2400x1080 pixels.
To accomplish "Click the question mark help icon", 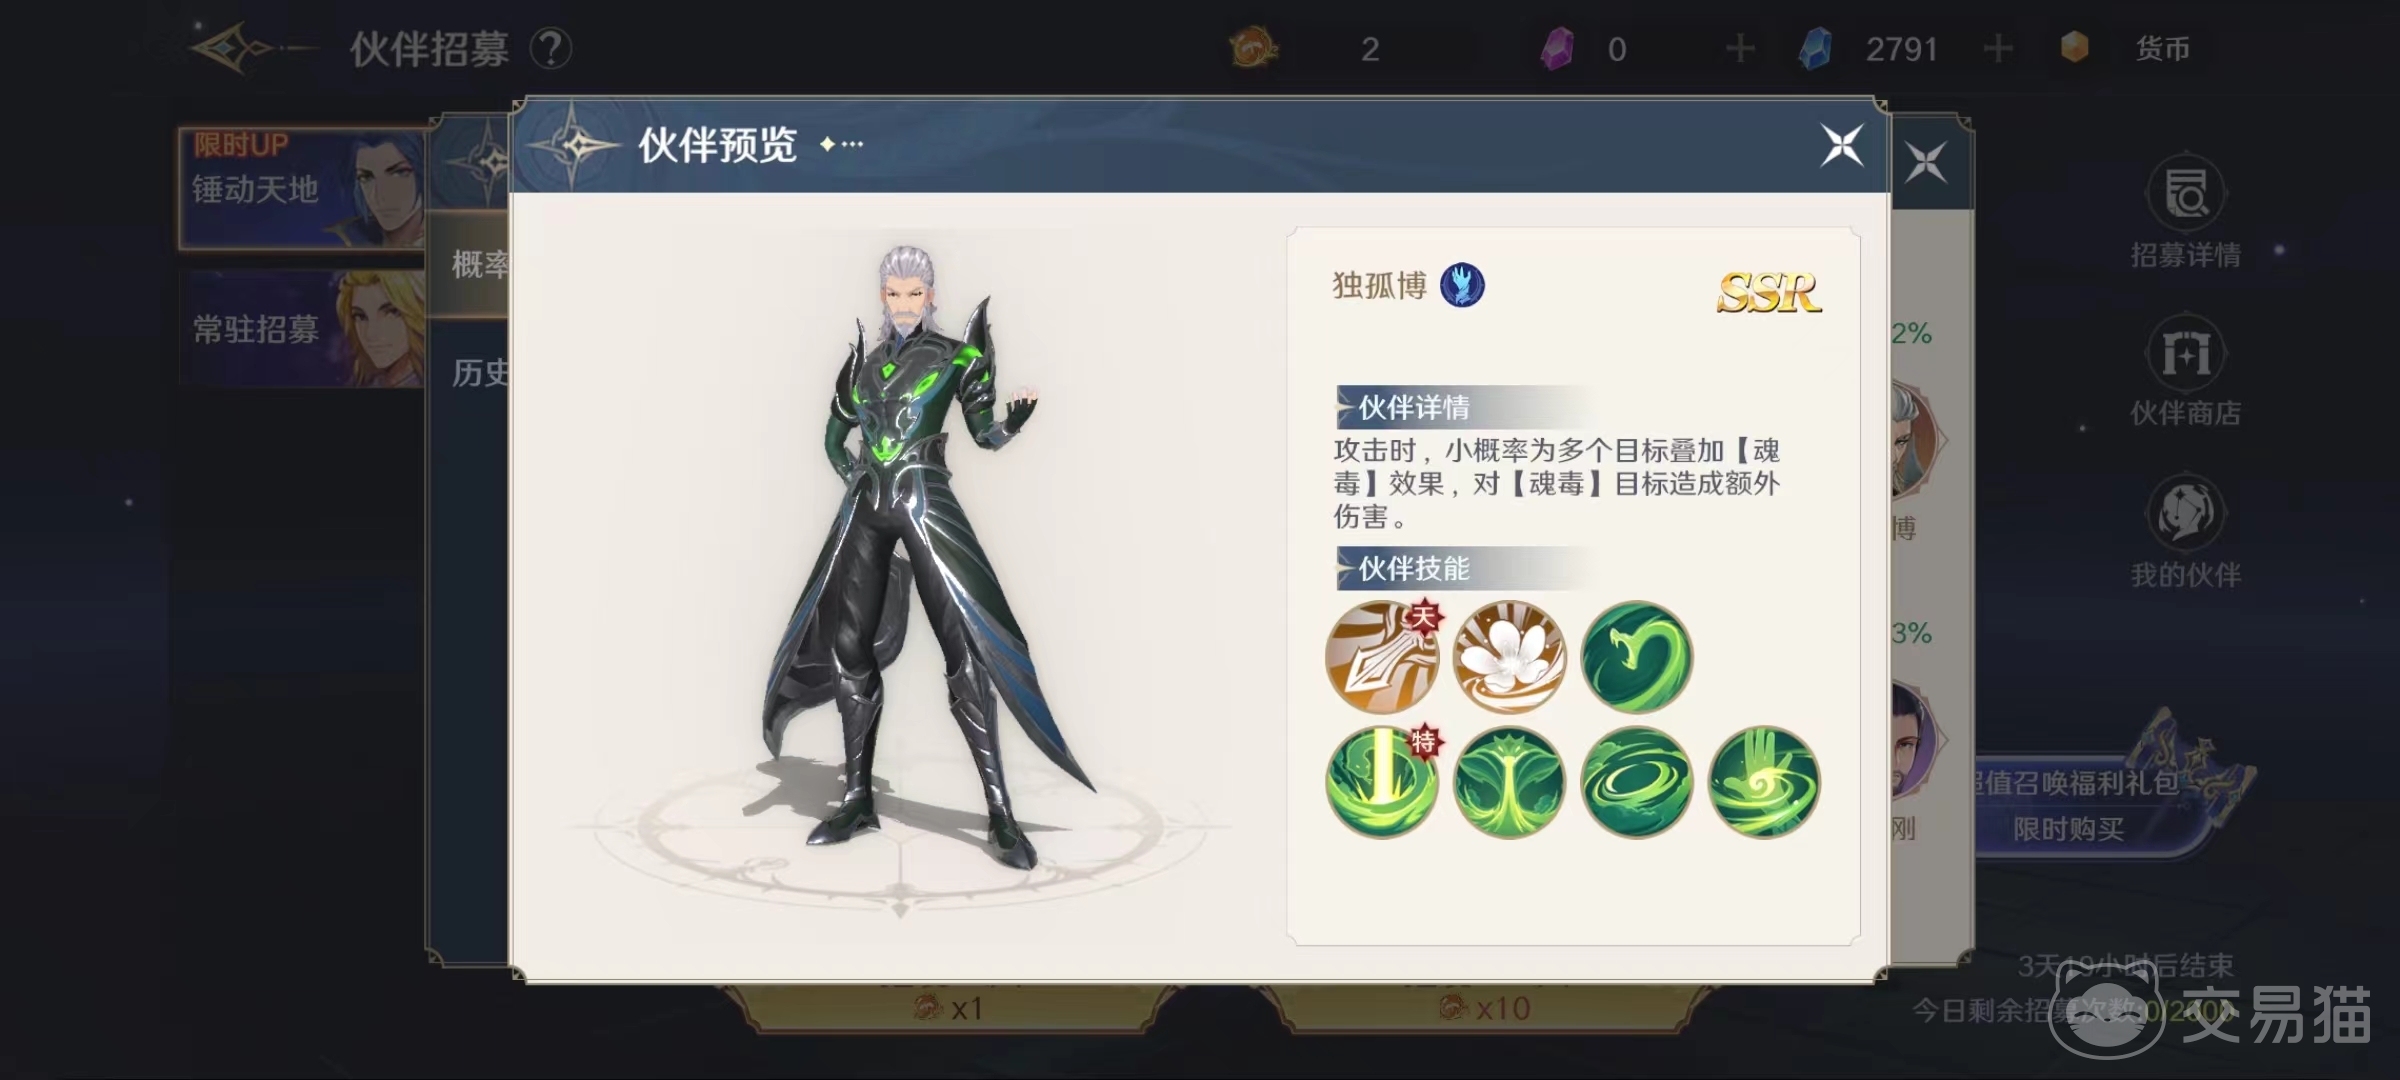I will (550, 48).
